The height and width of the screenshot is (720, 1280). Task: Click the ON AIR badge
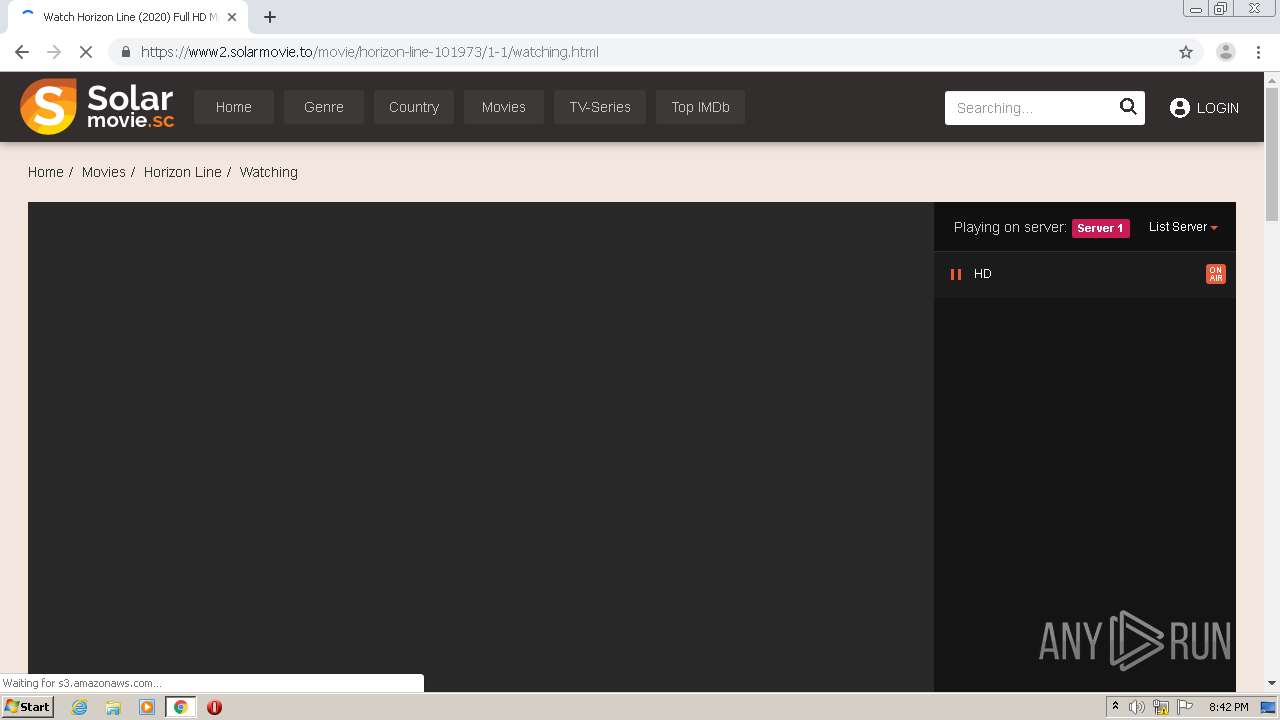[x=1216, y=274]
